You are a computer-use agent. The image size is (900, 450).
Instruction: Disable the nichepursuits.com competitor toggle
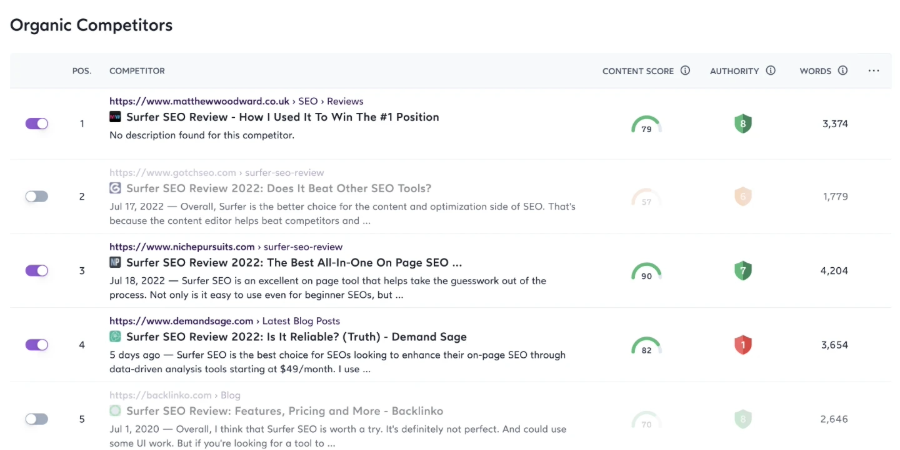click(37, 271)
